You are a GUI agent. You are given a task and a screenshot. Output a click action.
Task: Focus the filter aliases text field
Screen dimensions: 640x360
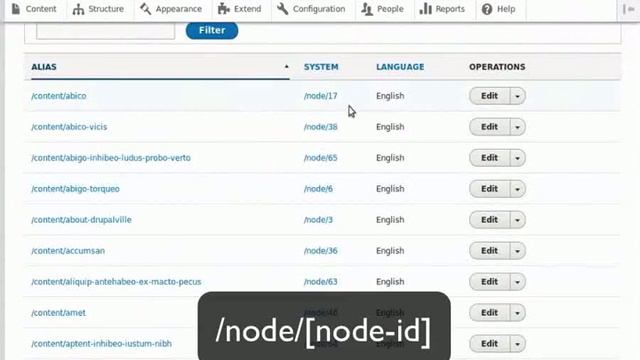pos(106,31)
